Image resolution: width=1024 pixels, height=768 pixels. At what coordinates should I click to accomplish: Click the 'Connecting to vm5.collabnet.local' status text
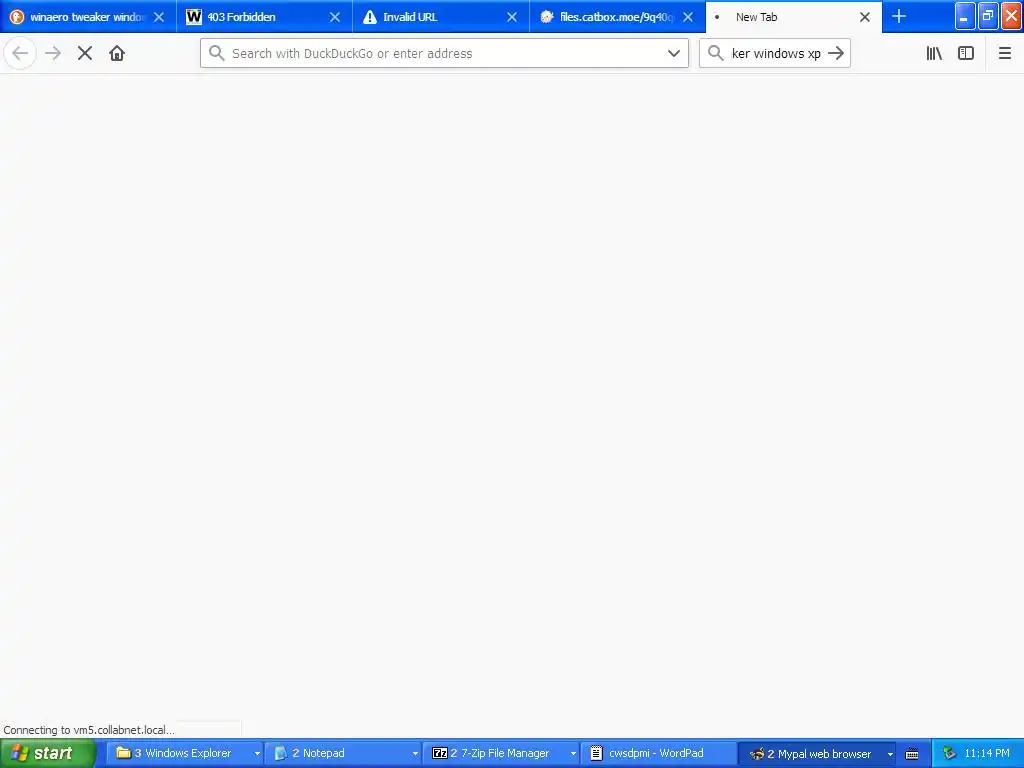click(89, 730)
